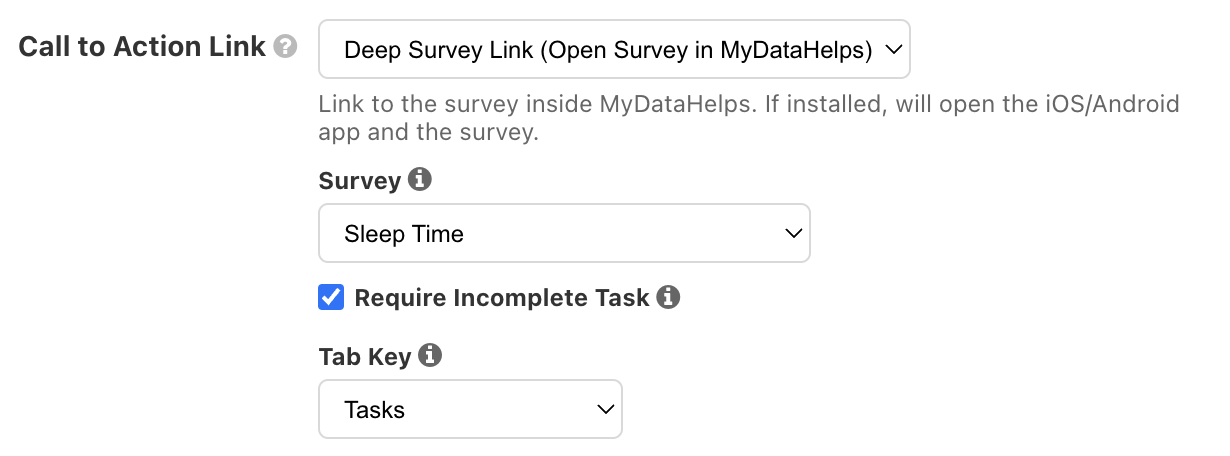Image resolution: width=1230 pixels, height=456 pixels.
Task: Click the chevron arrow on the Tasks selector
Action: 604,409
